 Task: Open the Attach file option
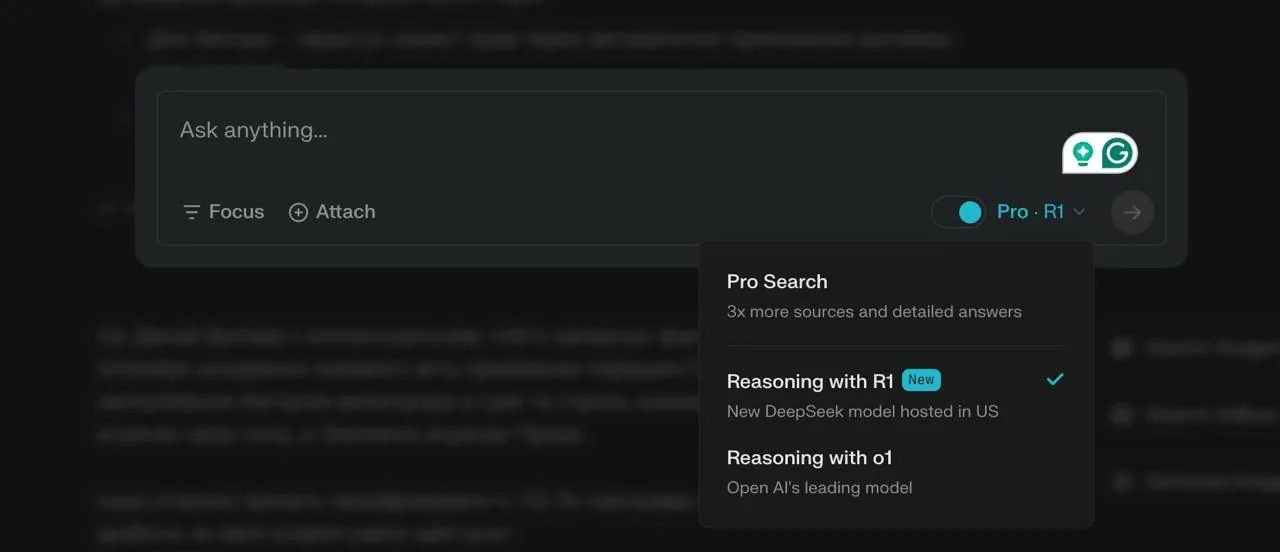click(x=332, y=212)
